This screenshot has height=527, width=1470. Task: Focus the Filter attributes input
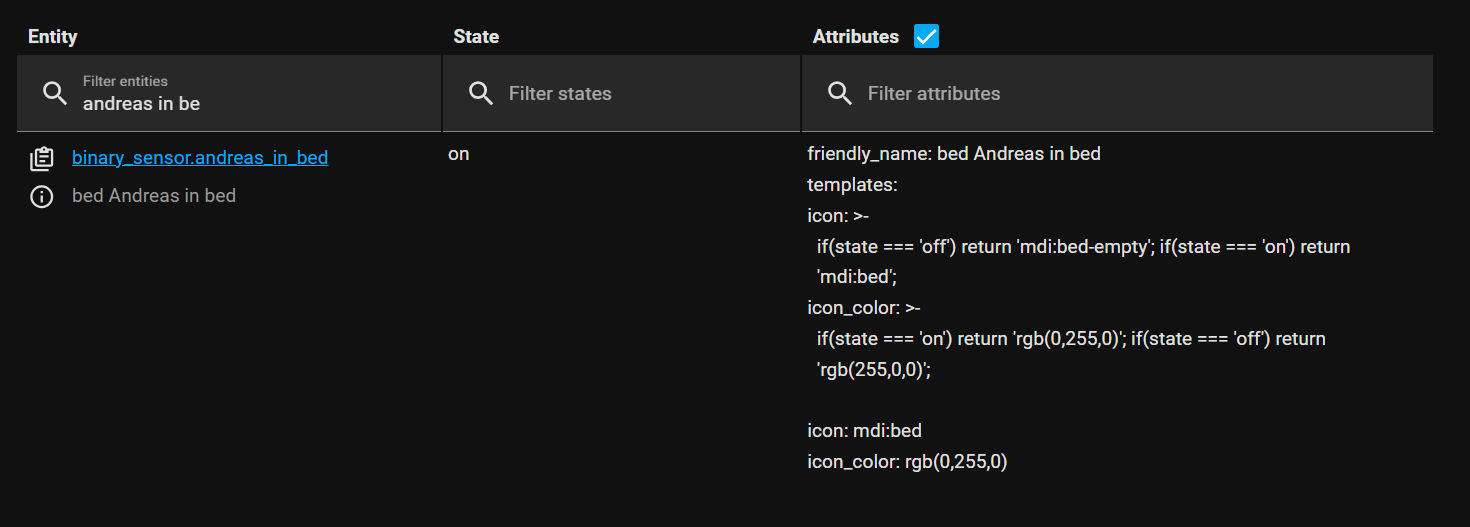tap(1117, 93)
